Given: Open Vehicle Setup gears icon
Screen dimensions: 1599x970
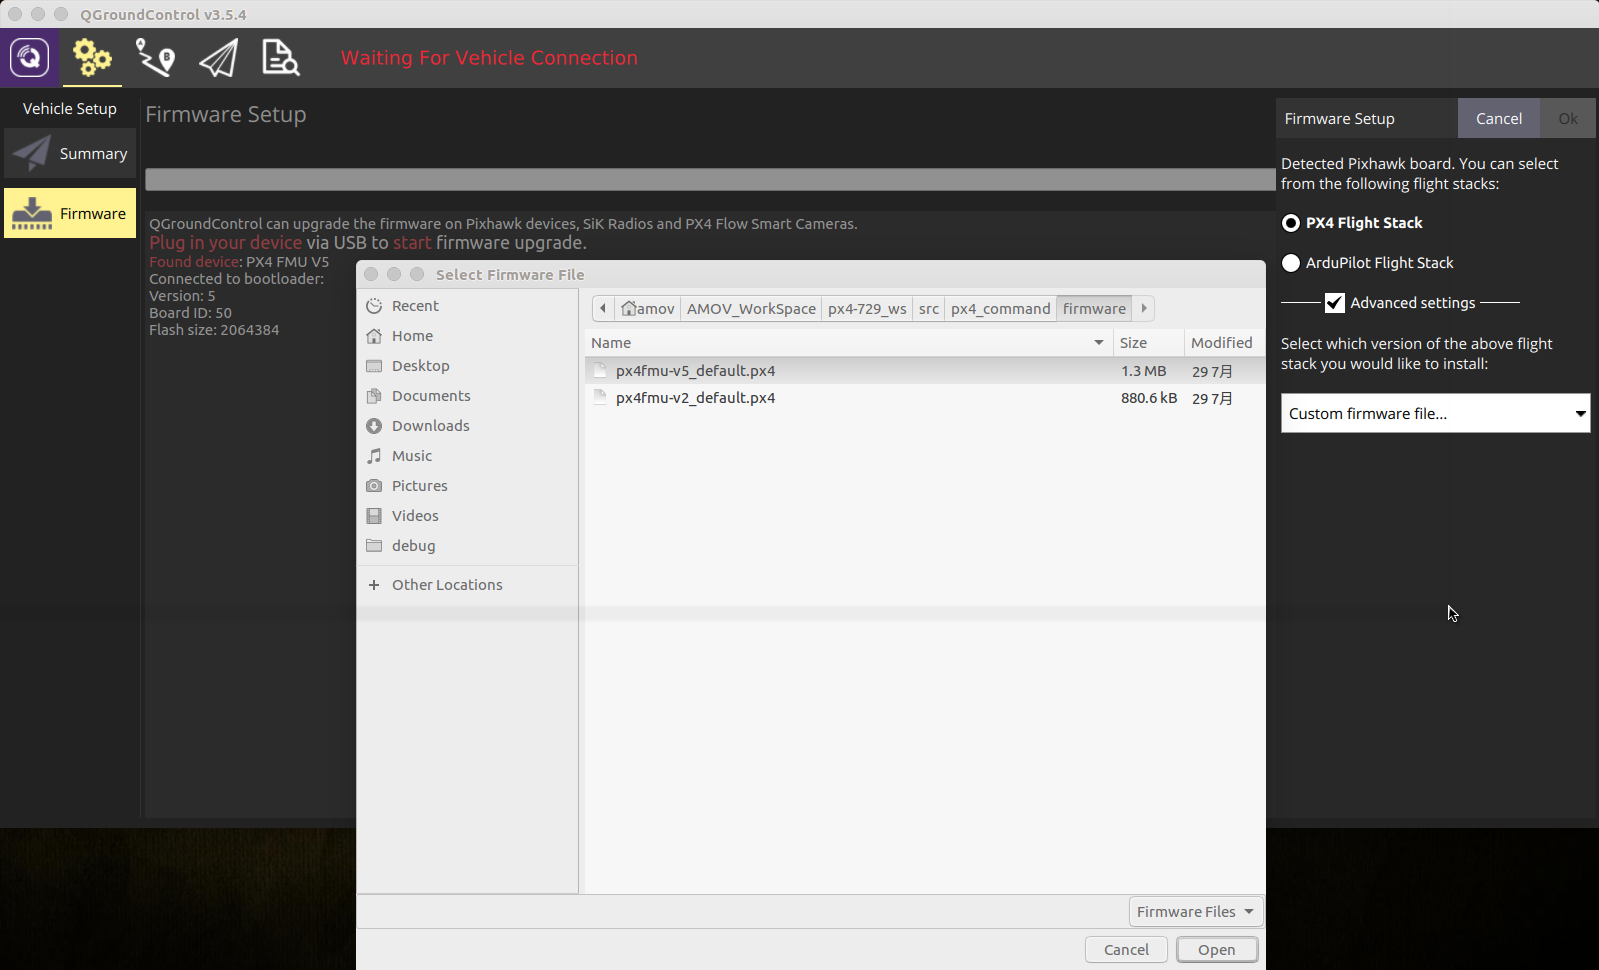Looking at the screenshot, I should tap(92, 58).
